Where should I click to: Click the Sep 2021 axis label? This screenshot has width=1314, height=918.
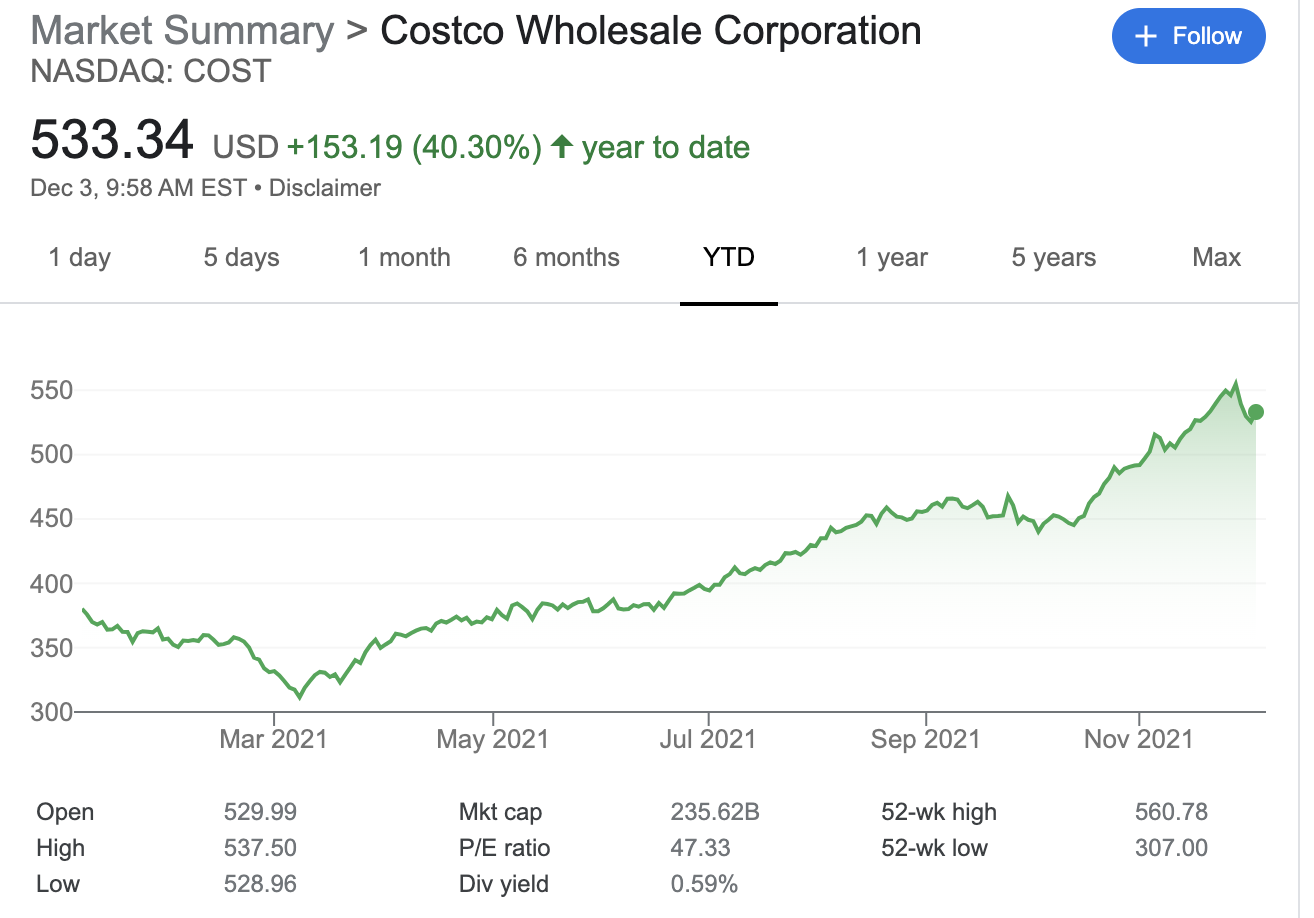(926, 740)
